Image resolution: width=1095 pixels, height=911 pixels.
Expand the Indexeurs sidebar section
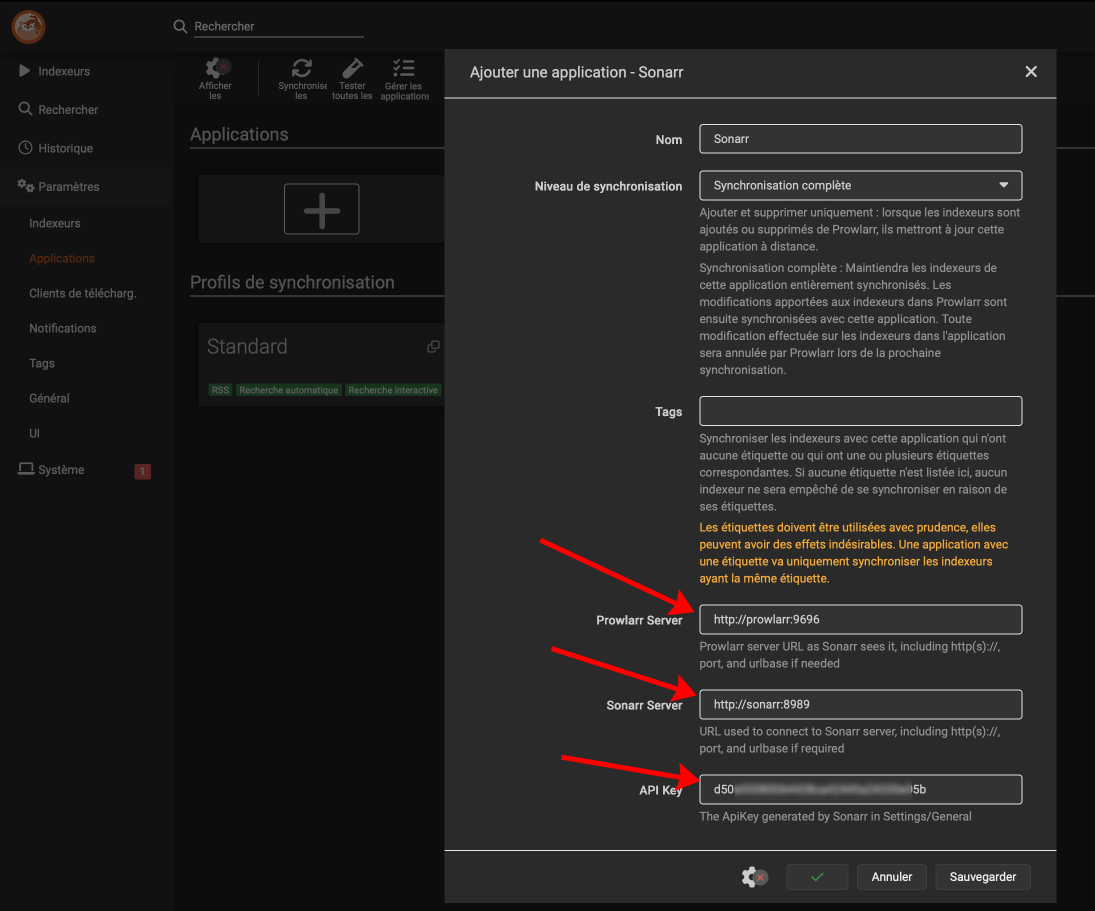(x=64, y=72)
